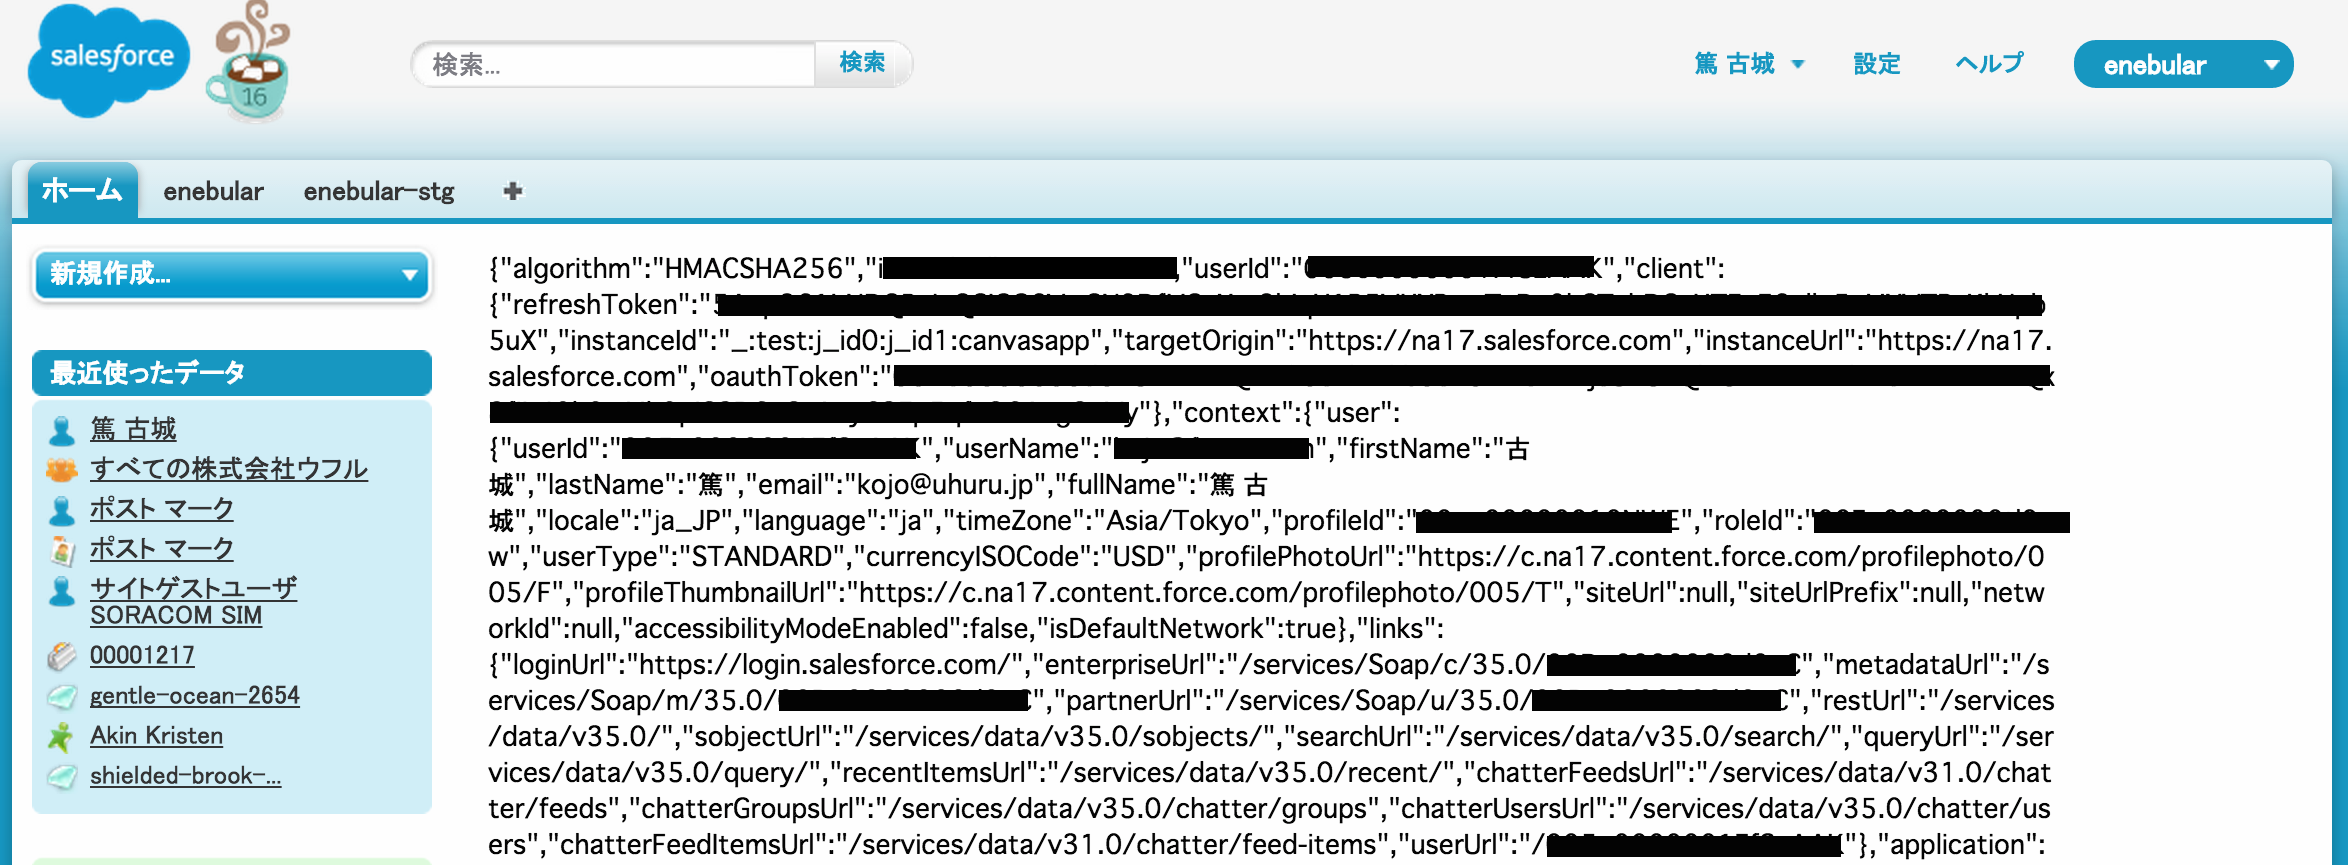Click the Winter '16 coffee cup logo
The width and height of the screenshot is (2348, 865).
pos(249,62)
